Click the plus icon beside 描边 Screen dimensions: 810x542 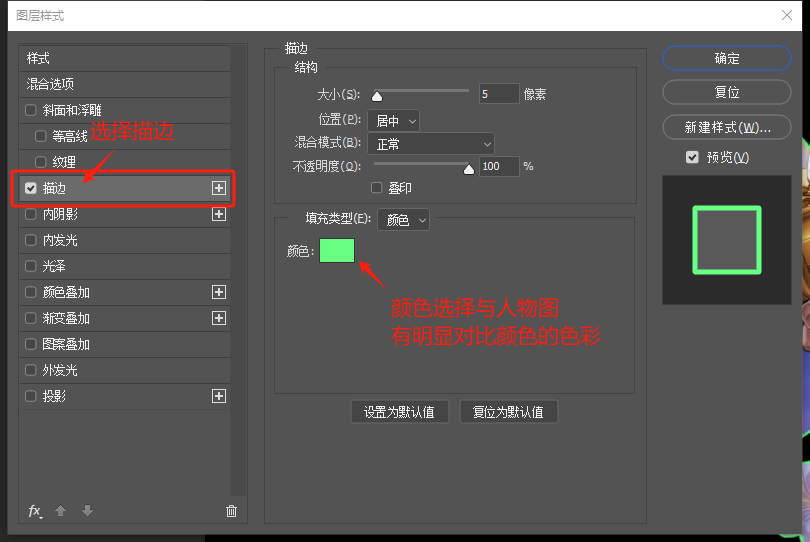219,188
